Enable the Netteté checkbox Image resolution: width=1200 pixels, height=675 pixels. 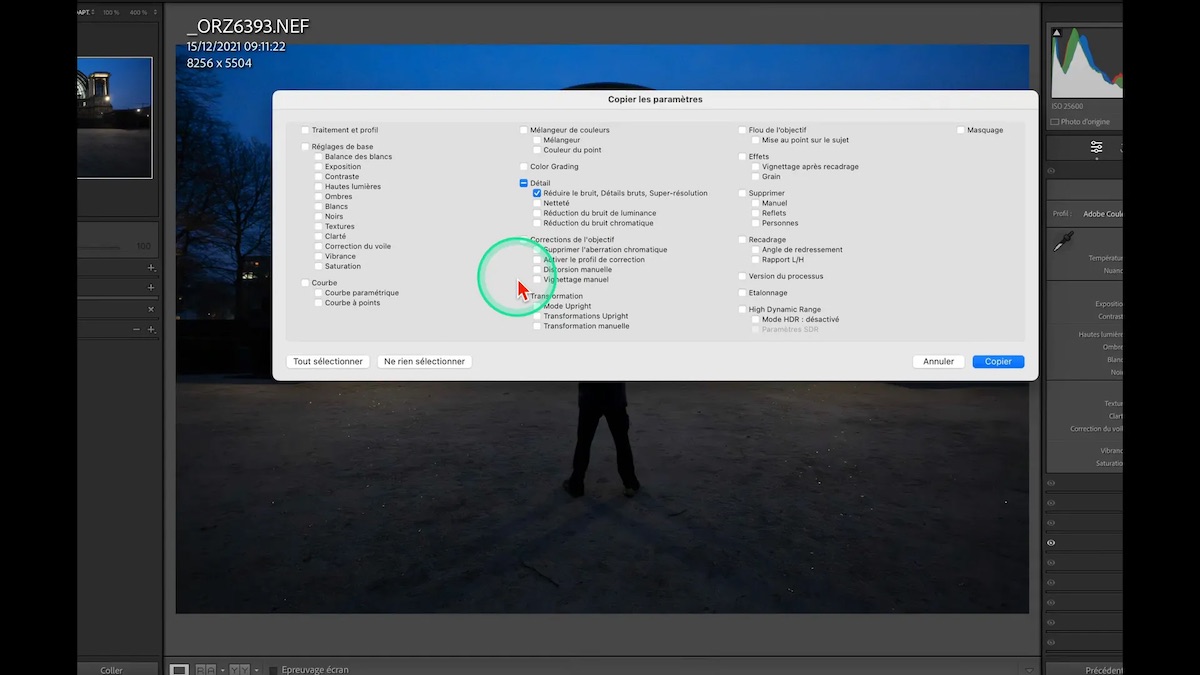point(537,203)
